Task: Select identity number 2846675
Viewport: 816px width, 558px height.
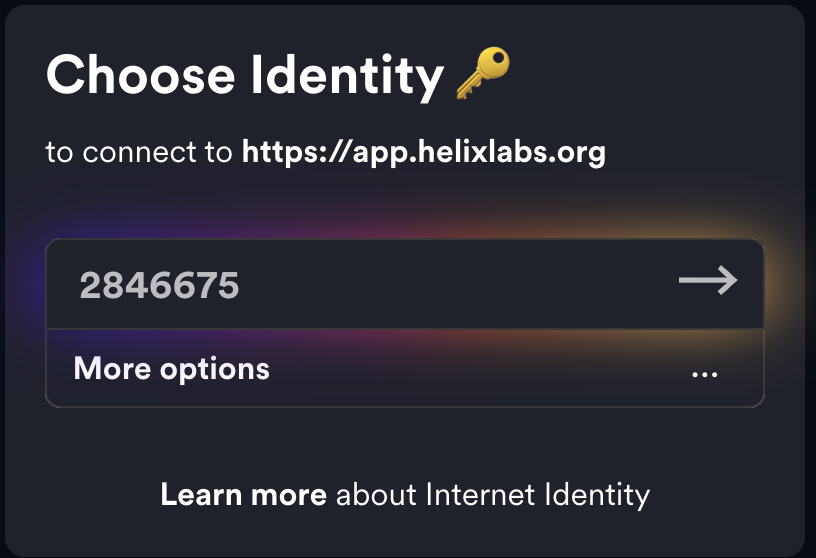Action: point(160,287)
